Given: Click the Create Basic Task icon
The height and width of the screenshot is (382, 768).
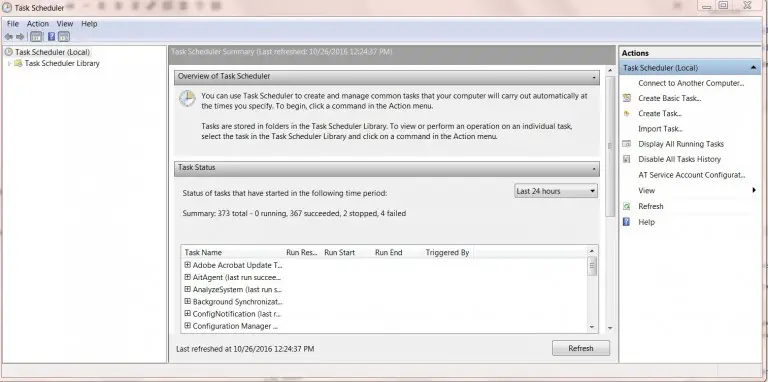Looking at the screenshot, I should [x=626, y=98].
